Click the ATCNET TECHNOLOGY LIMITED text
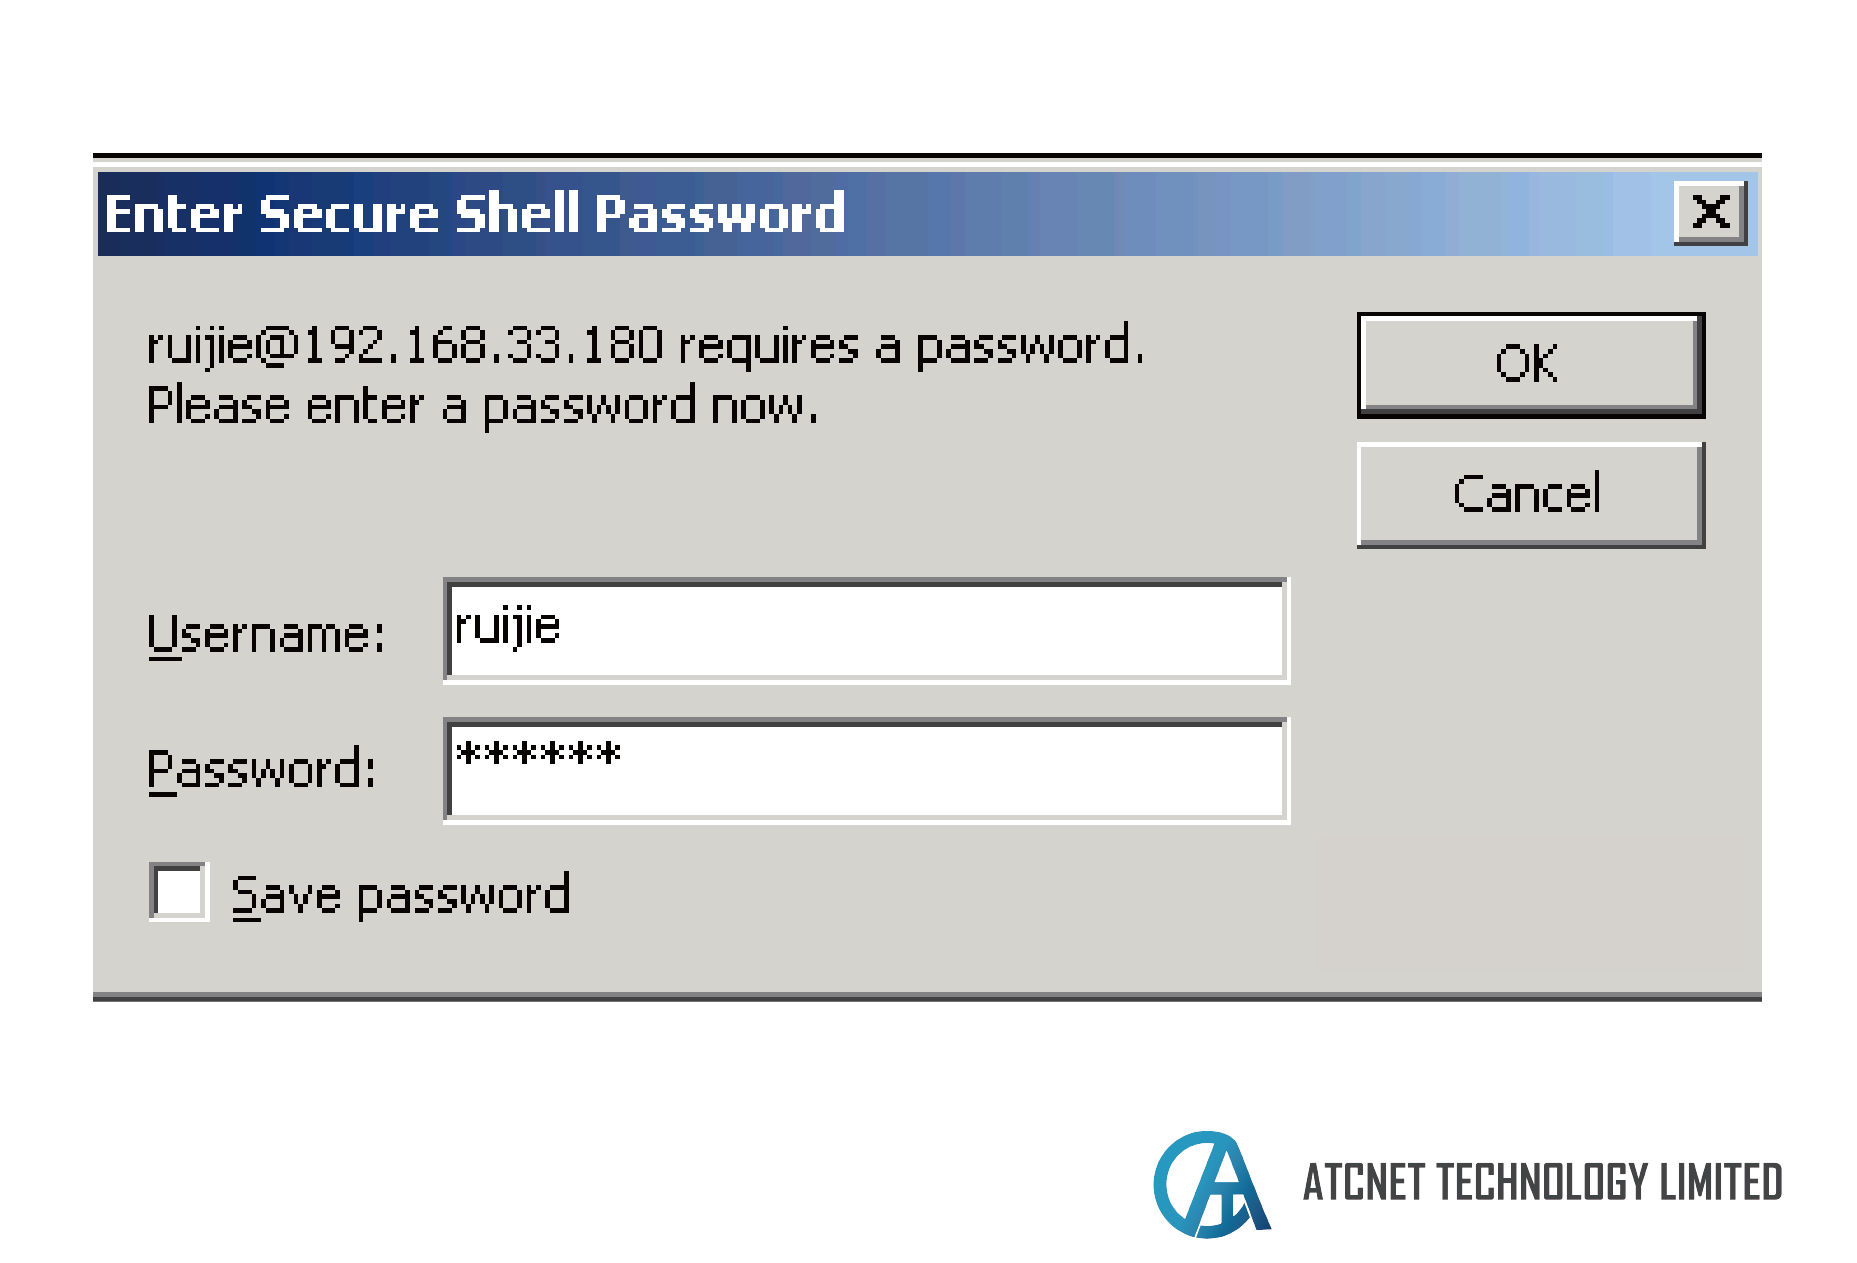 [x=1542, y=1182]
